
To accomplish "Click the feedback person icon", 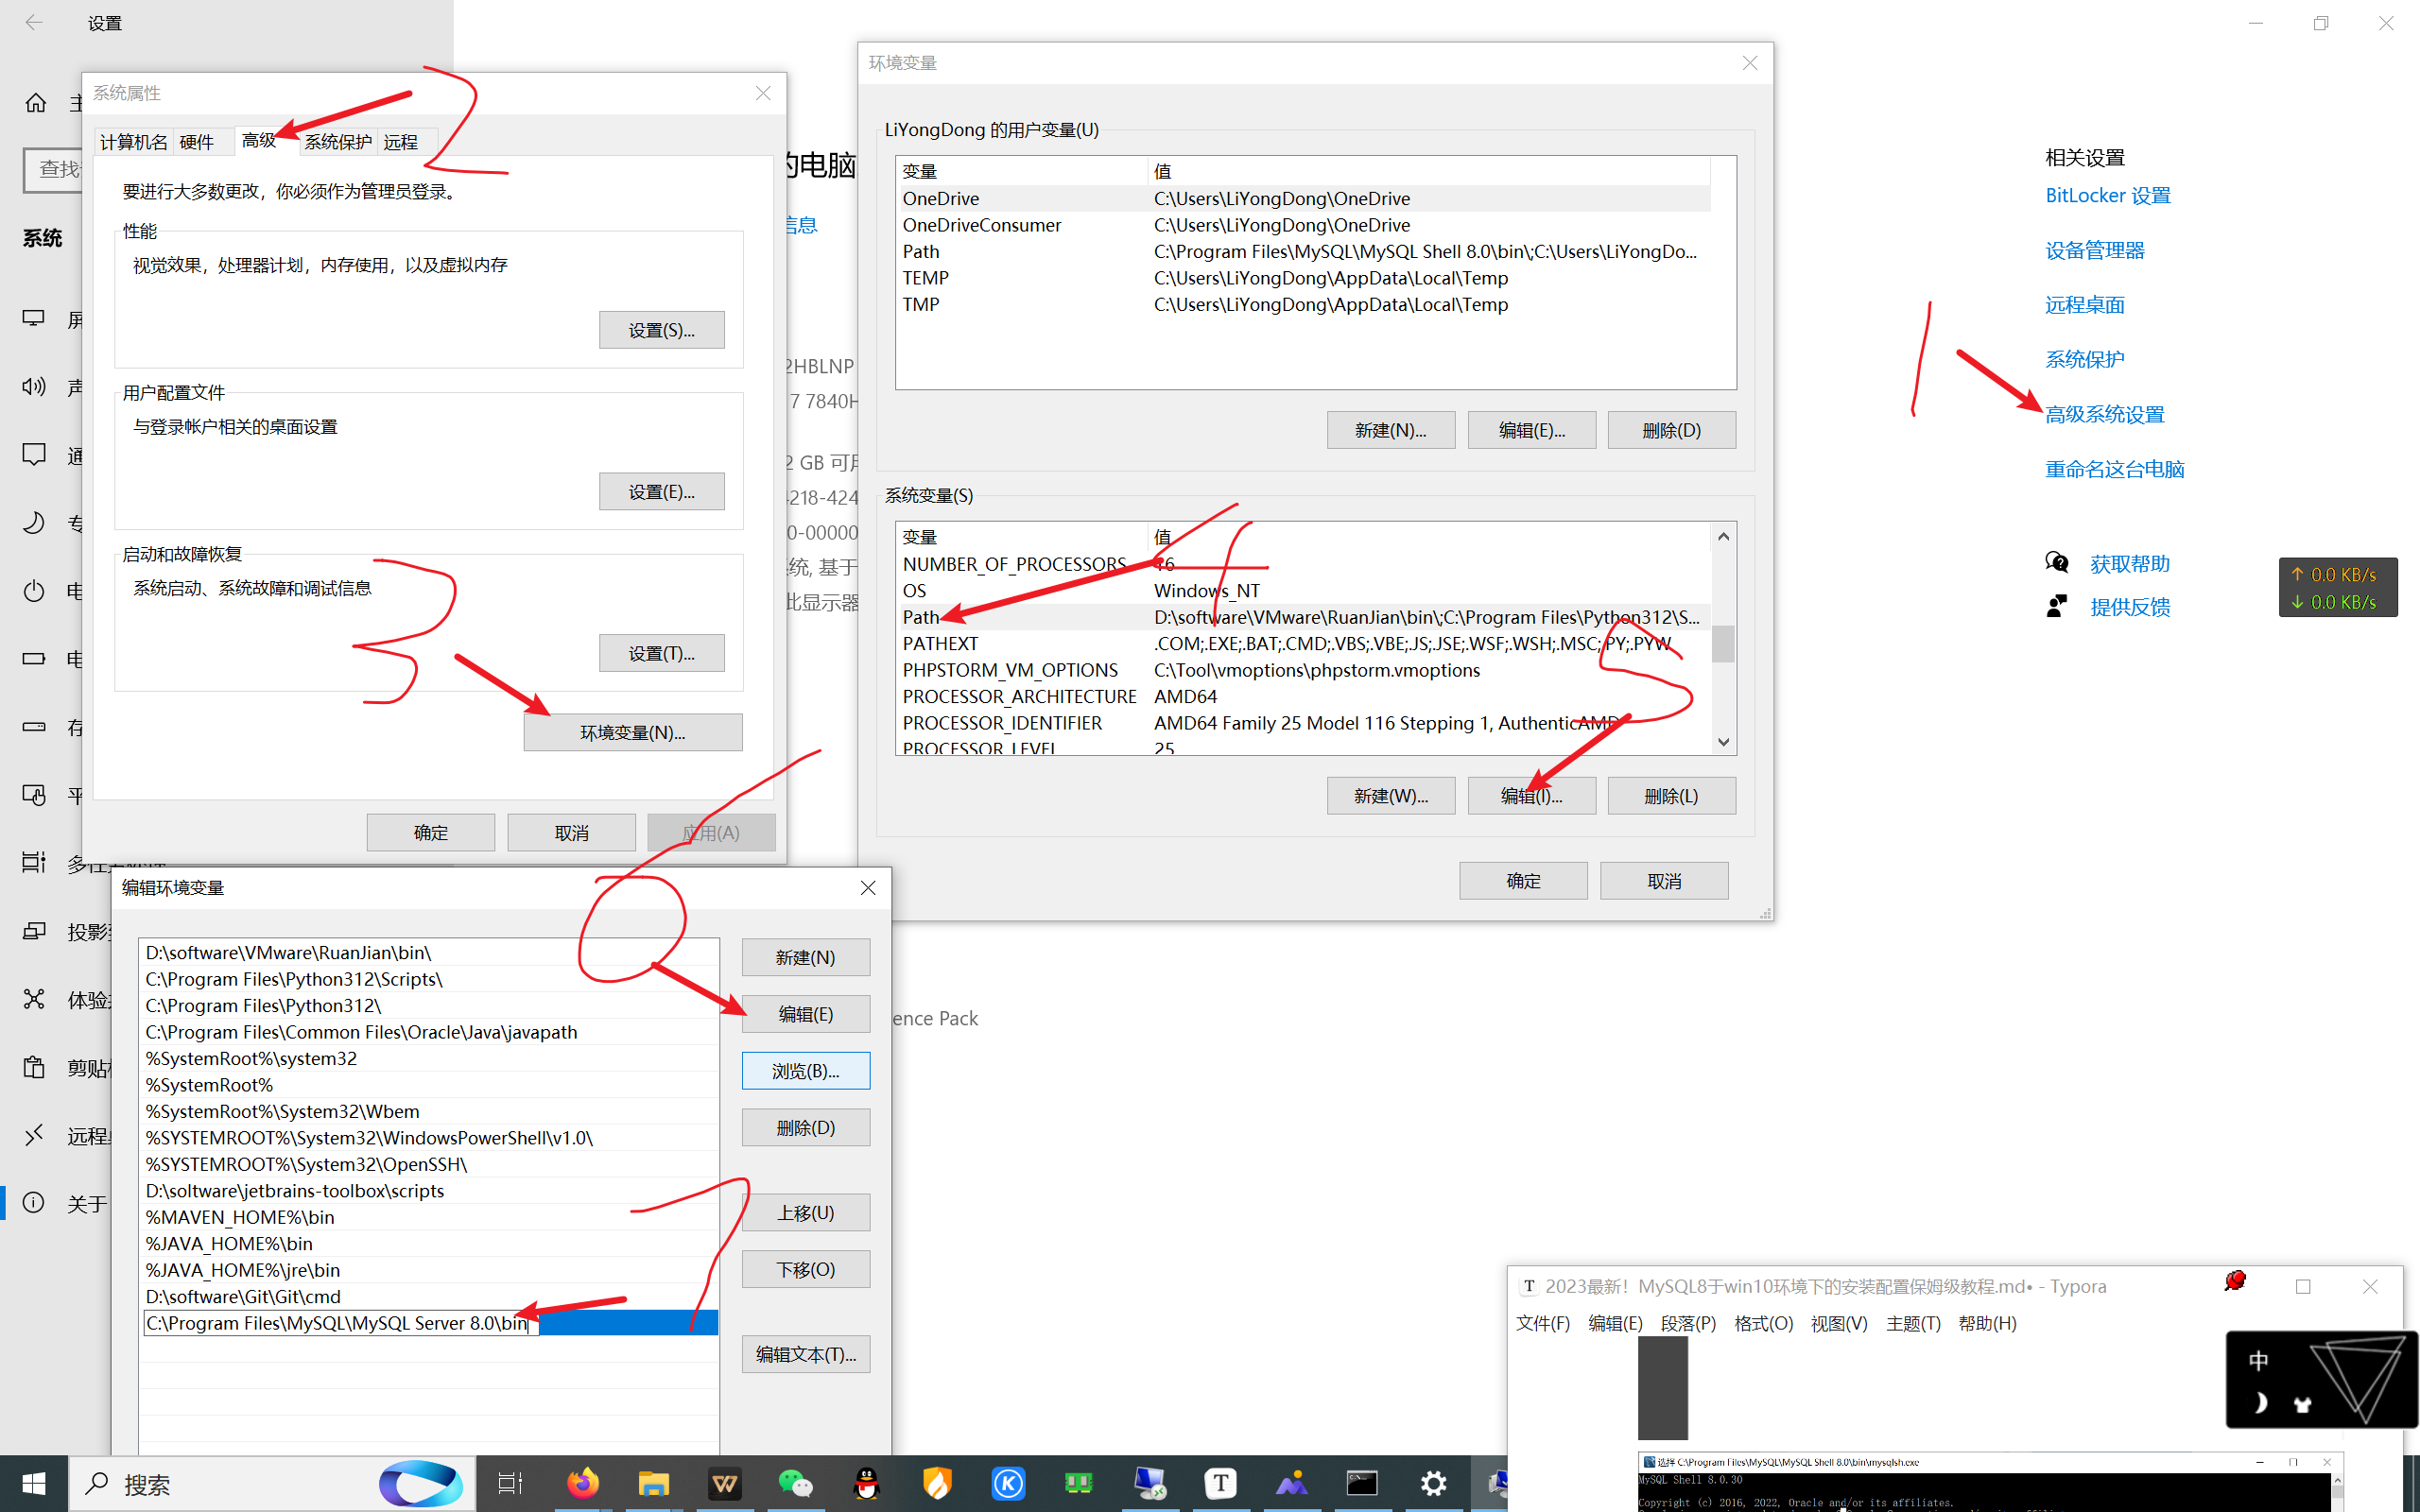I will click(x=2057, y=606).
